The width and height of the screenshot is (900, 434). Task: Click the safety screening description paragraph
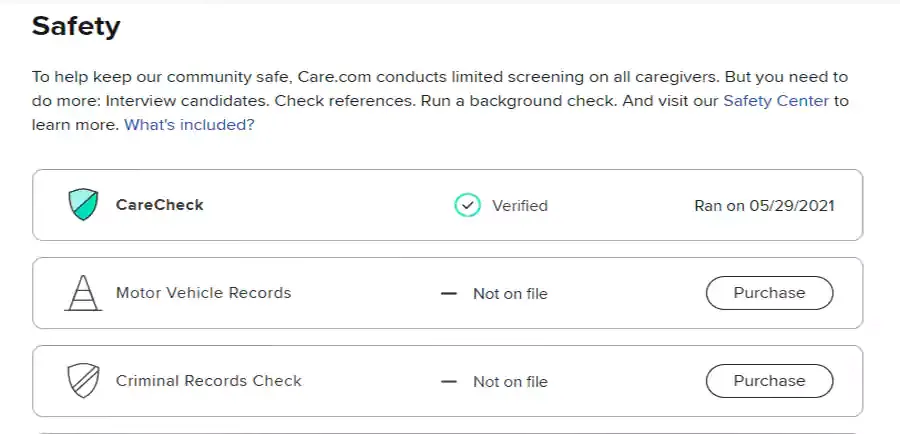400,78
